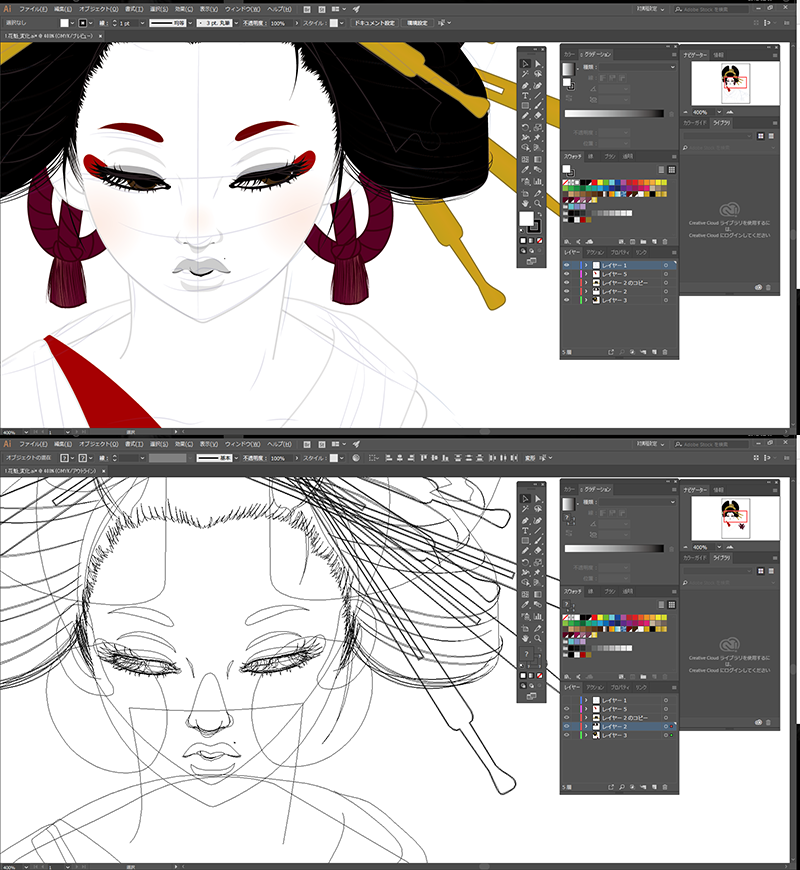Click the opacity 100% field in the top control bar
This screenshot has width=800, height=870.
pyautogui.click(x=280, y=23)
